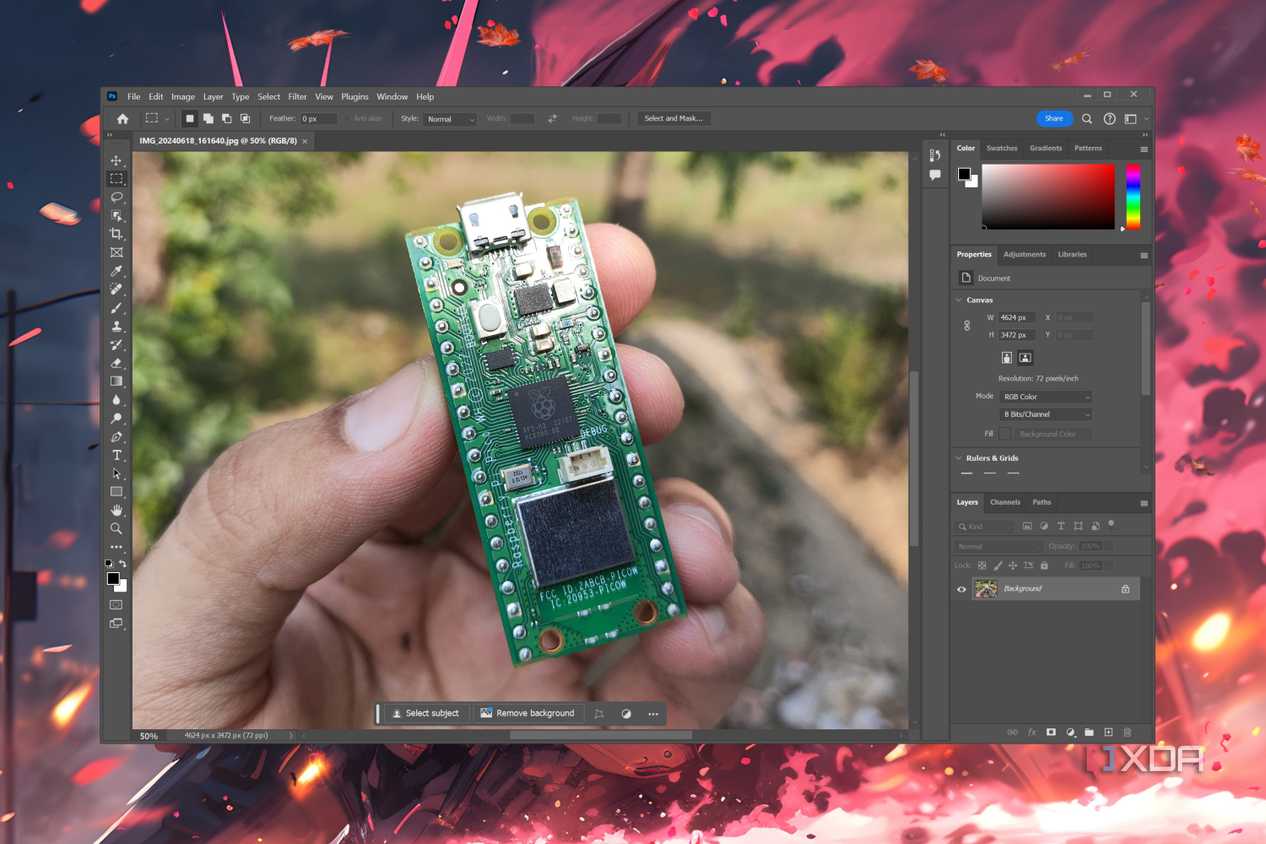
Task: Select the Path Selection tool
Action: point(116,474)
